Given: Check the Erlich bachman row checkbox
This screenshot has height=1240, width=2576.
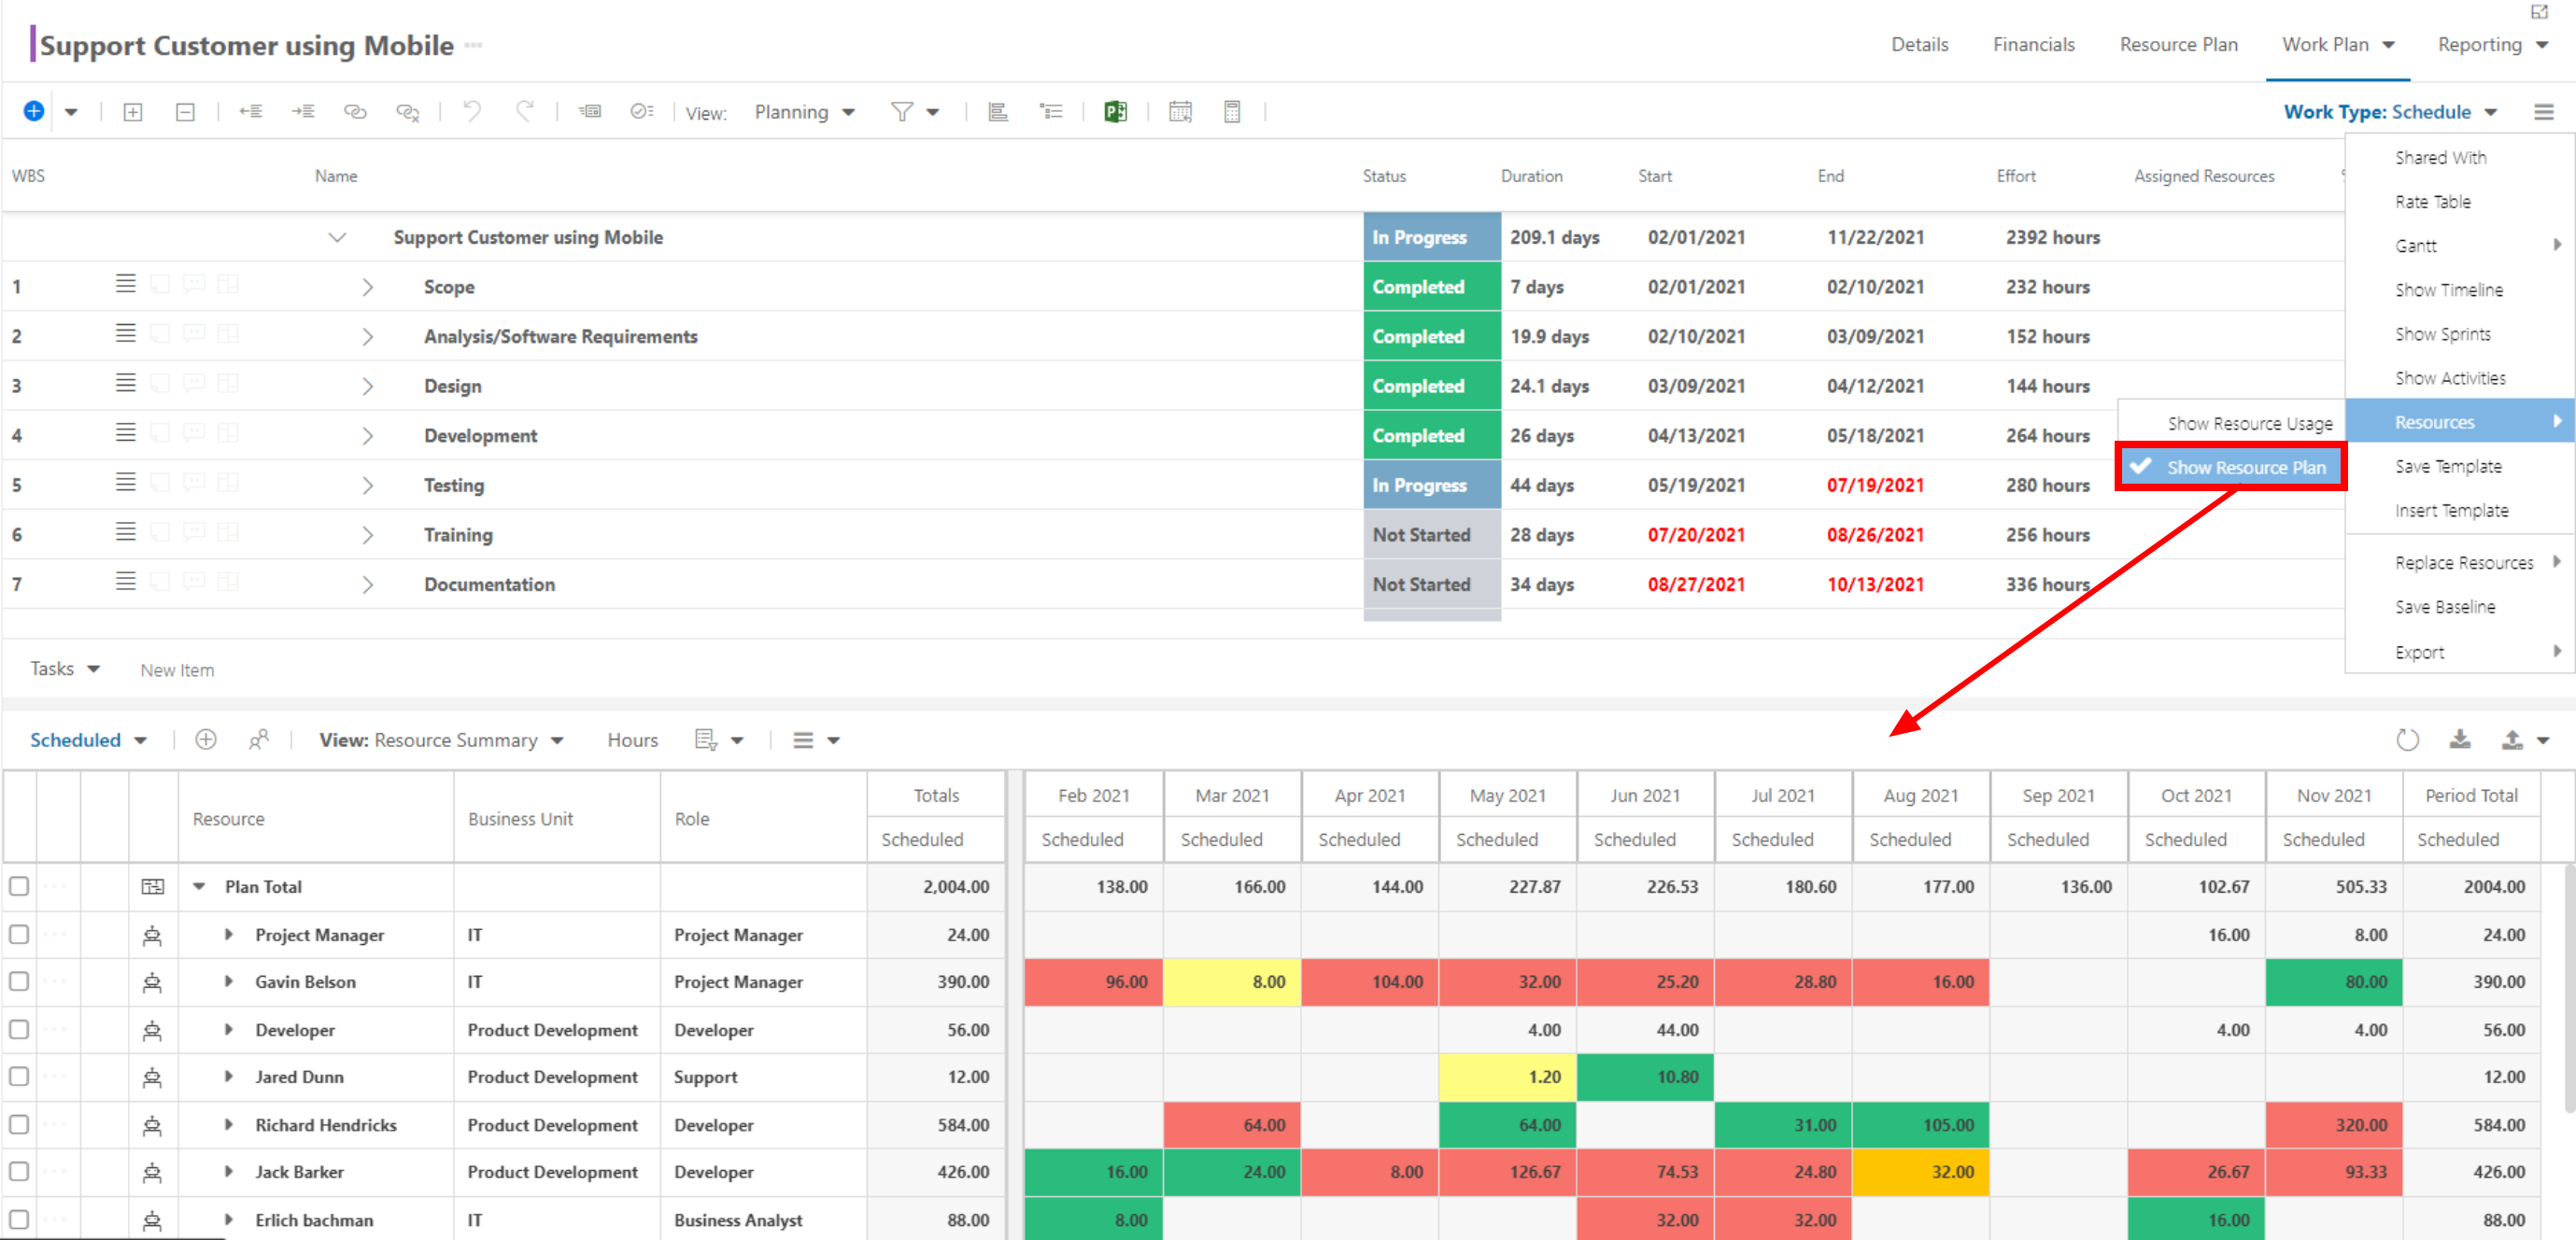Looking at the screenshot, I should pos(19,1219).
